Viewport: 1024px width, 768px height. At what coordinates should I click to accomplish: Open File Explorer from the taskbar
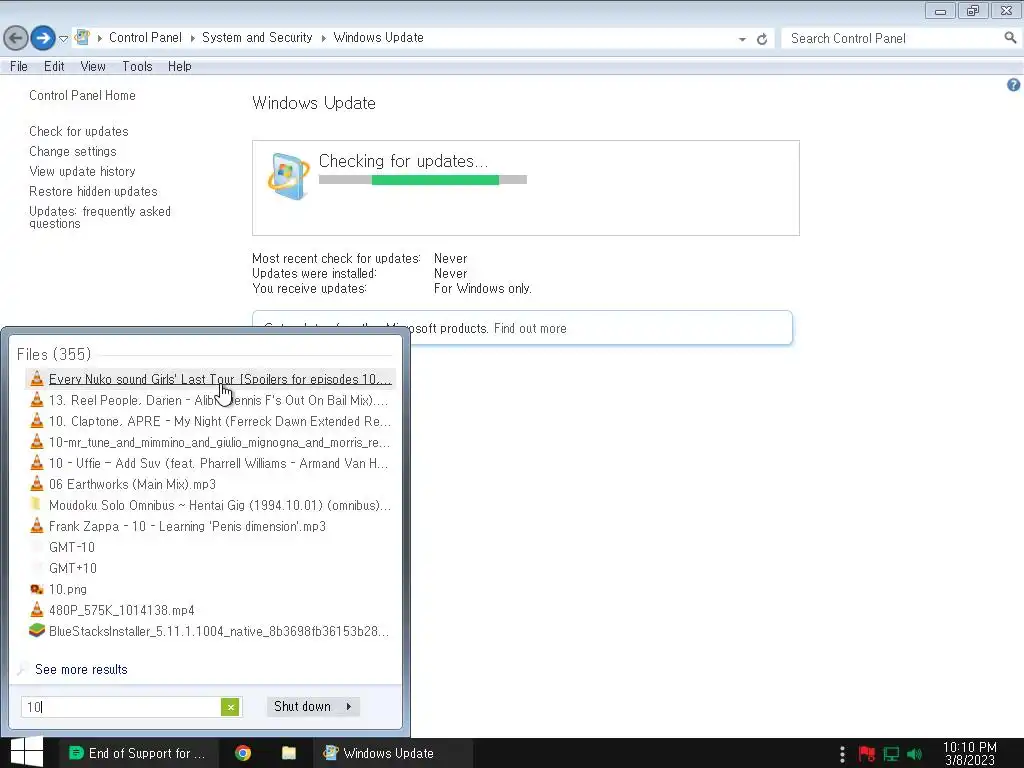[x=289, y=753]
